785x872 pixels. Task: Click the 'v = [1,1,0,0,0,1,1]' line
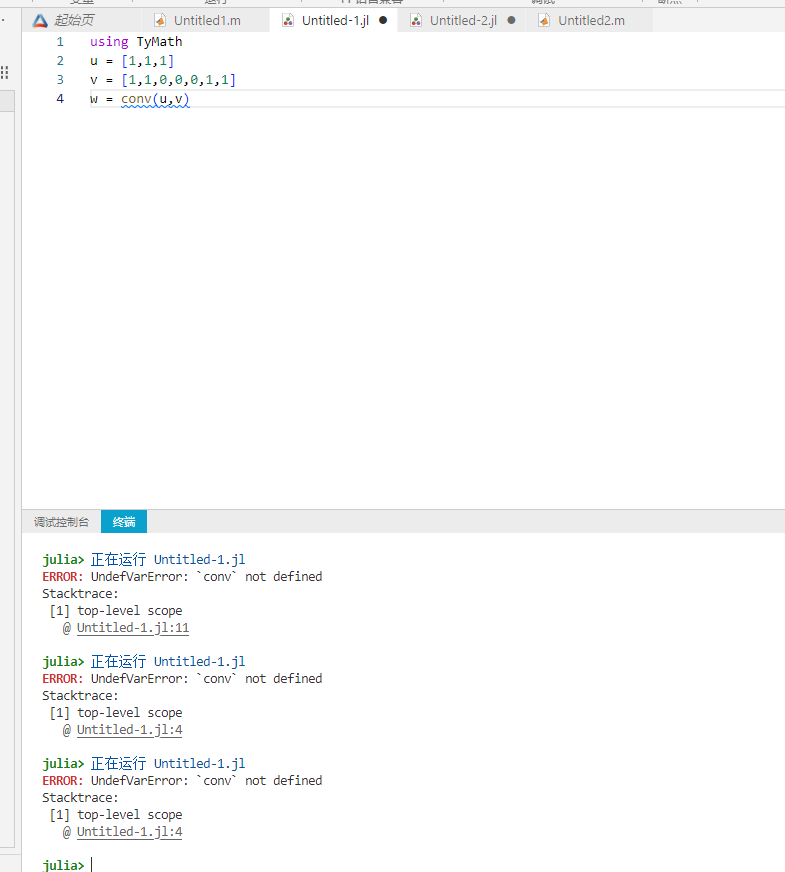point(163,80)
